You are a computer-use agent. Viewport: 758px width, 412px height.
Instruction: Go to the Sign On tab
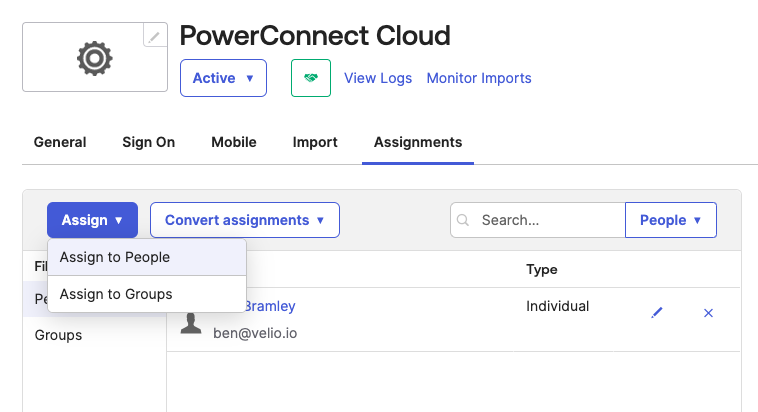coord(148,142)
